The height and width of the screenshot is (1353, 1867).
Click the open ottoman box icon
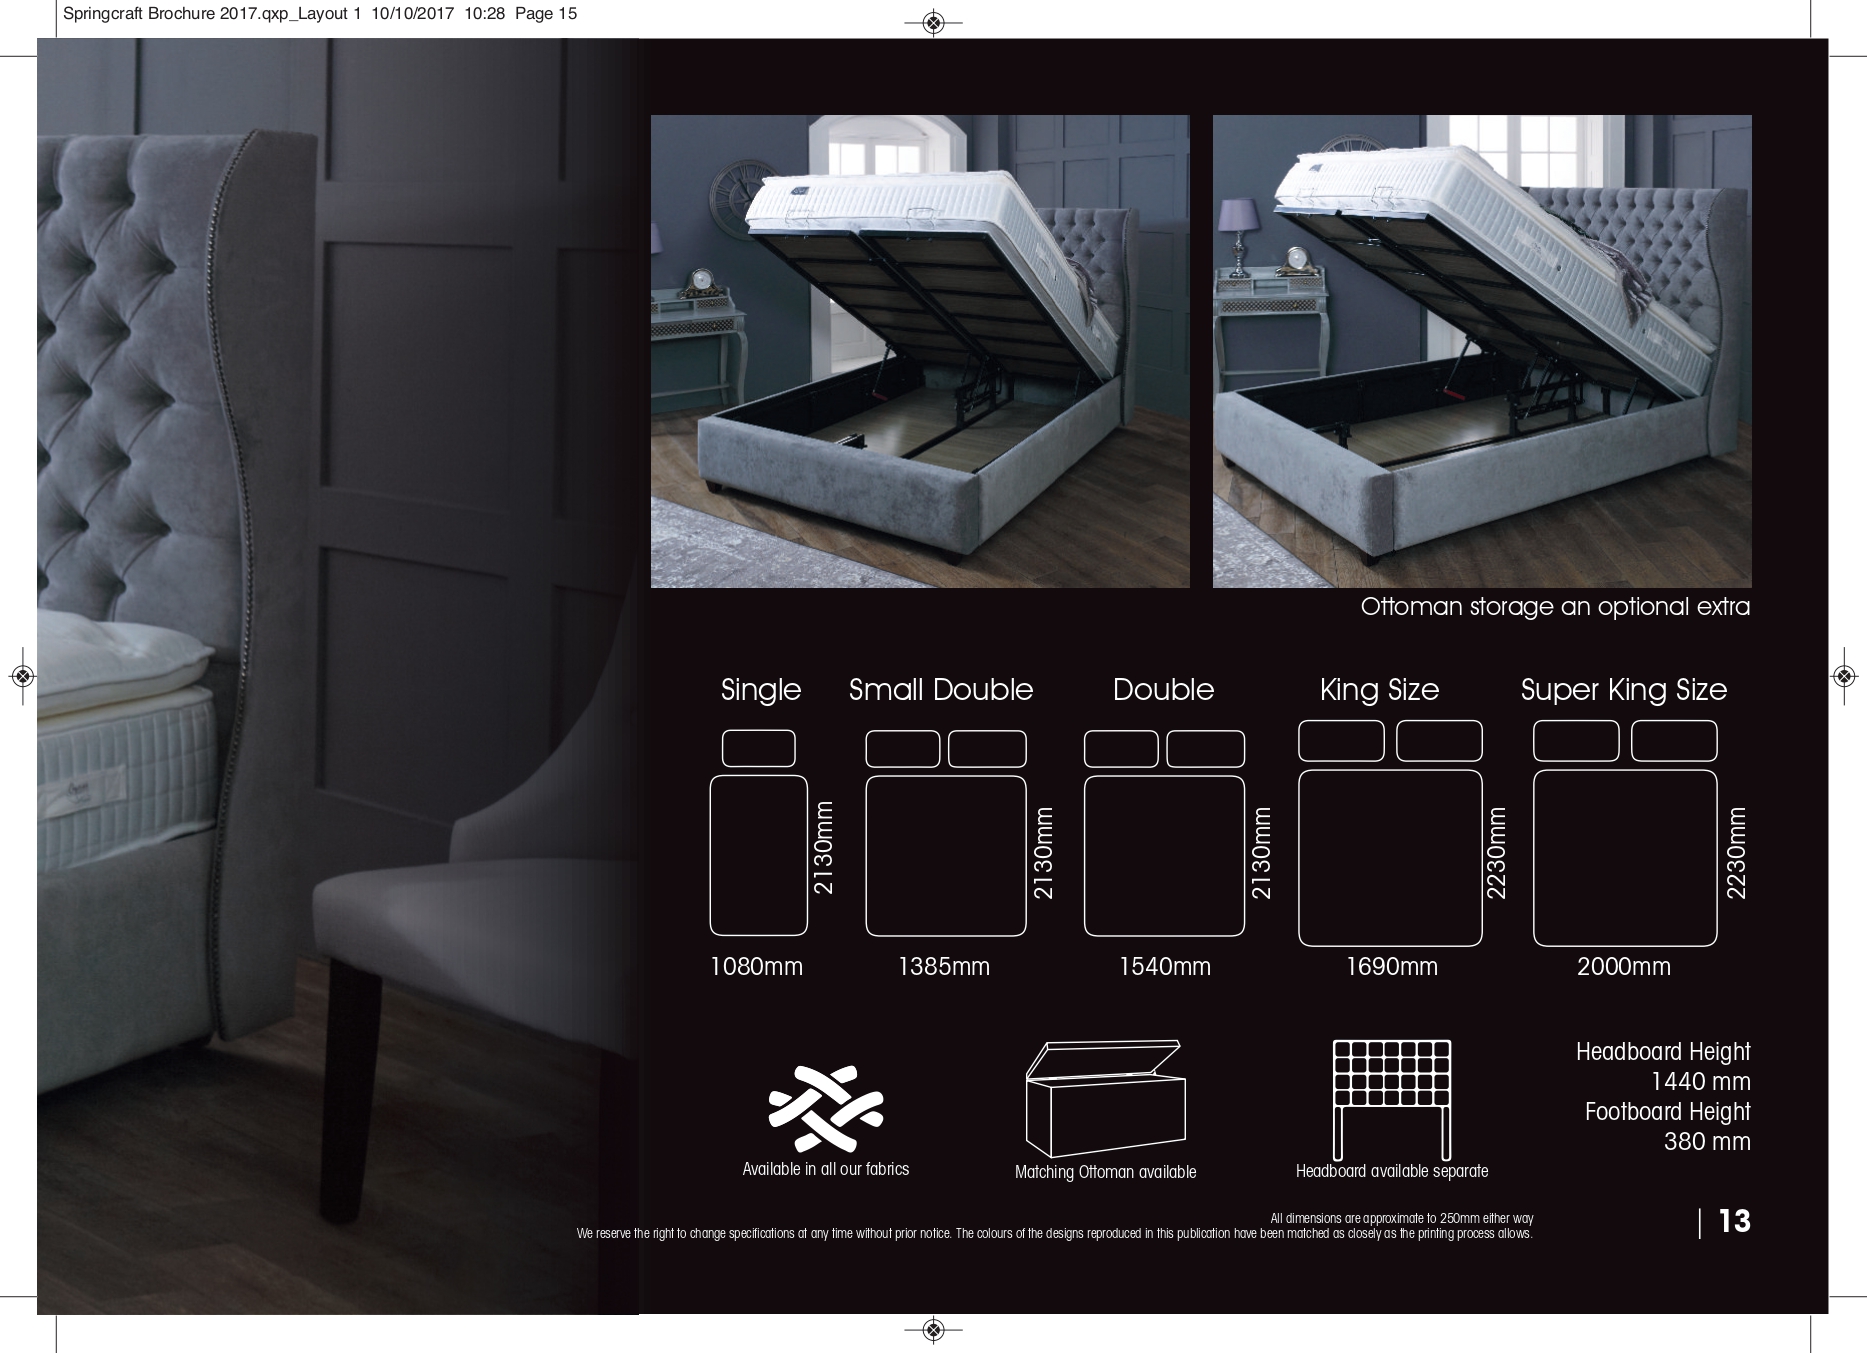[1105, 1098]
